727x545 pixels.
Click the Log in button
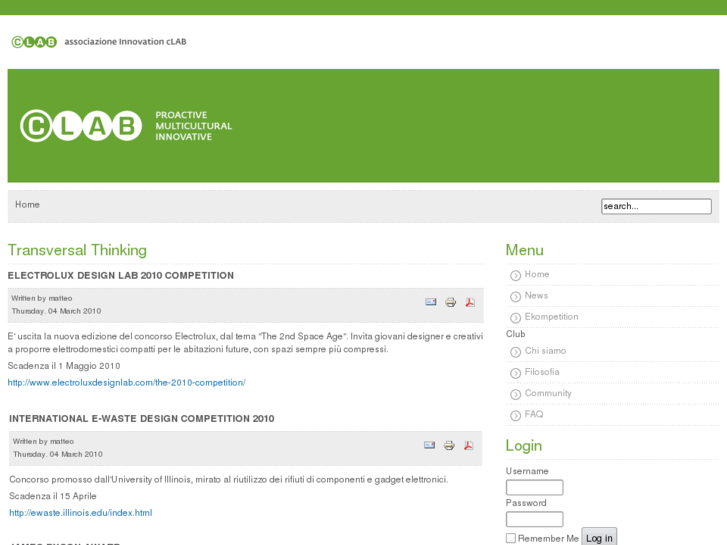(x=599, y=538)
